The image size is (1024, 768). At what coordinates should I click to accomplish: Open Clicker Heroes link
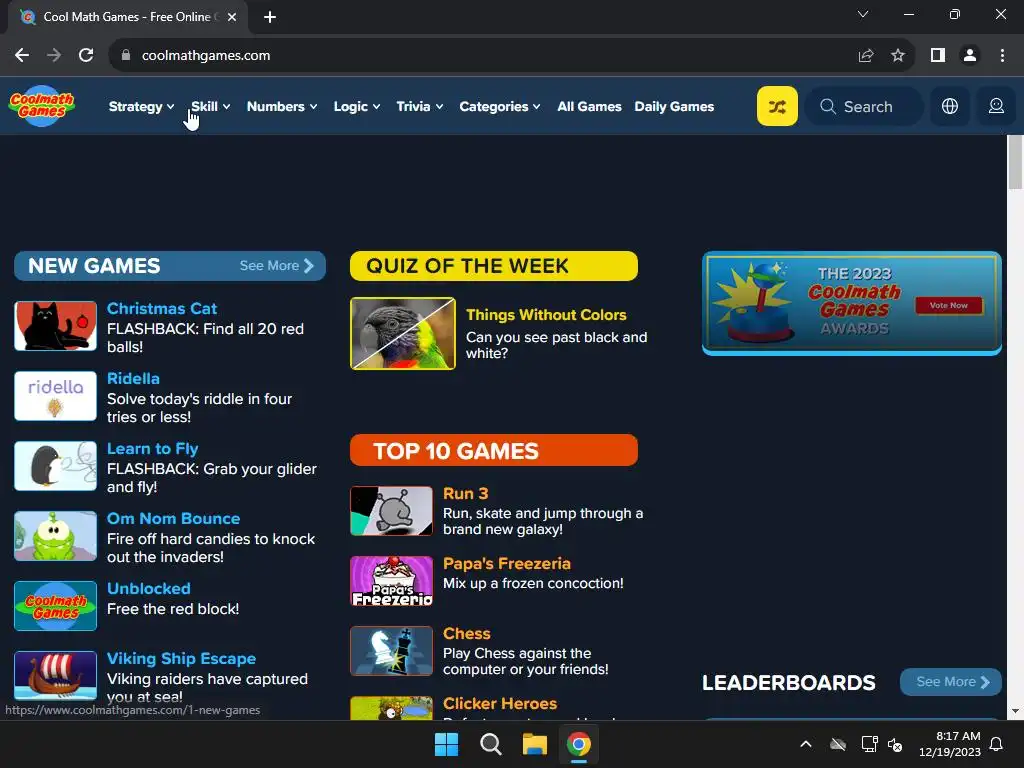tap(500, 703)
